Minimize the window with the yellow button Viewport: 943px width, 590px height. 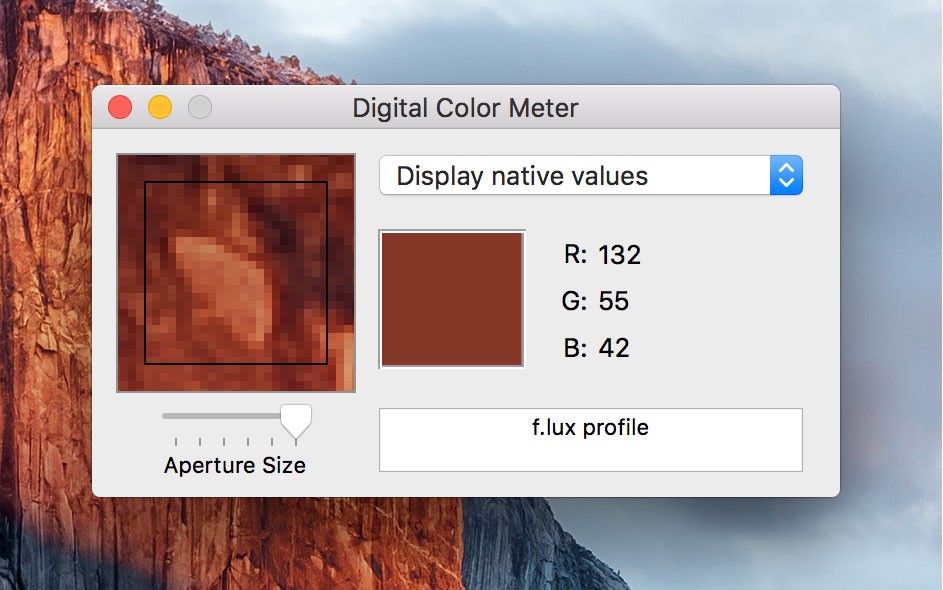click(160, 107)
